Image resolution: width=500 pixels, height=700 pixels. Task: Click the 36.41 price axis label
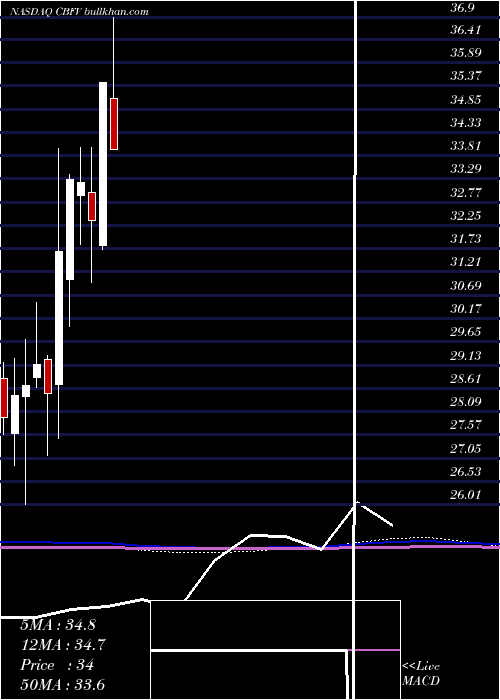(466, 30)
